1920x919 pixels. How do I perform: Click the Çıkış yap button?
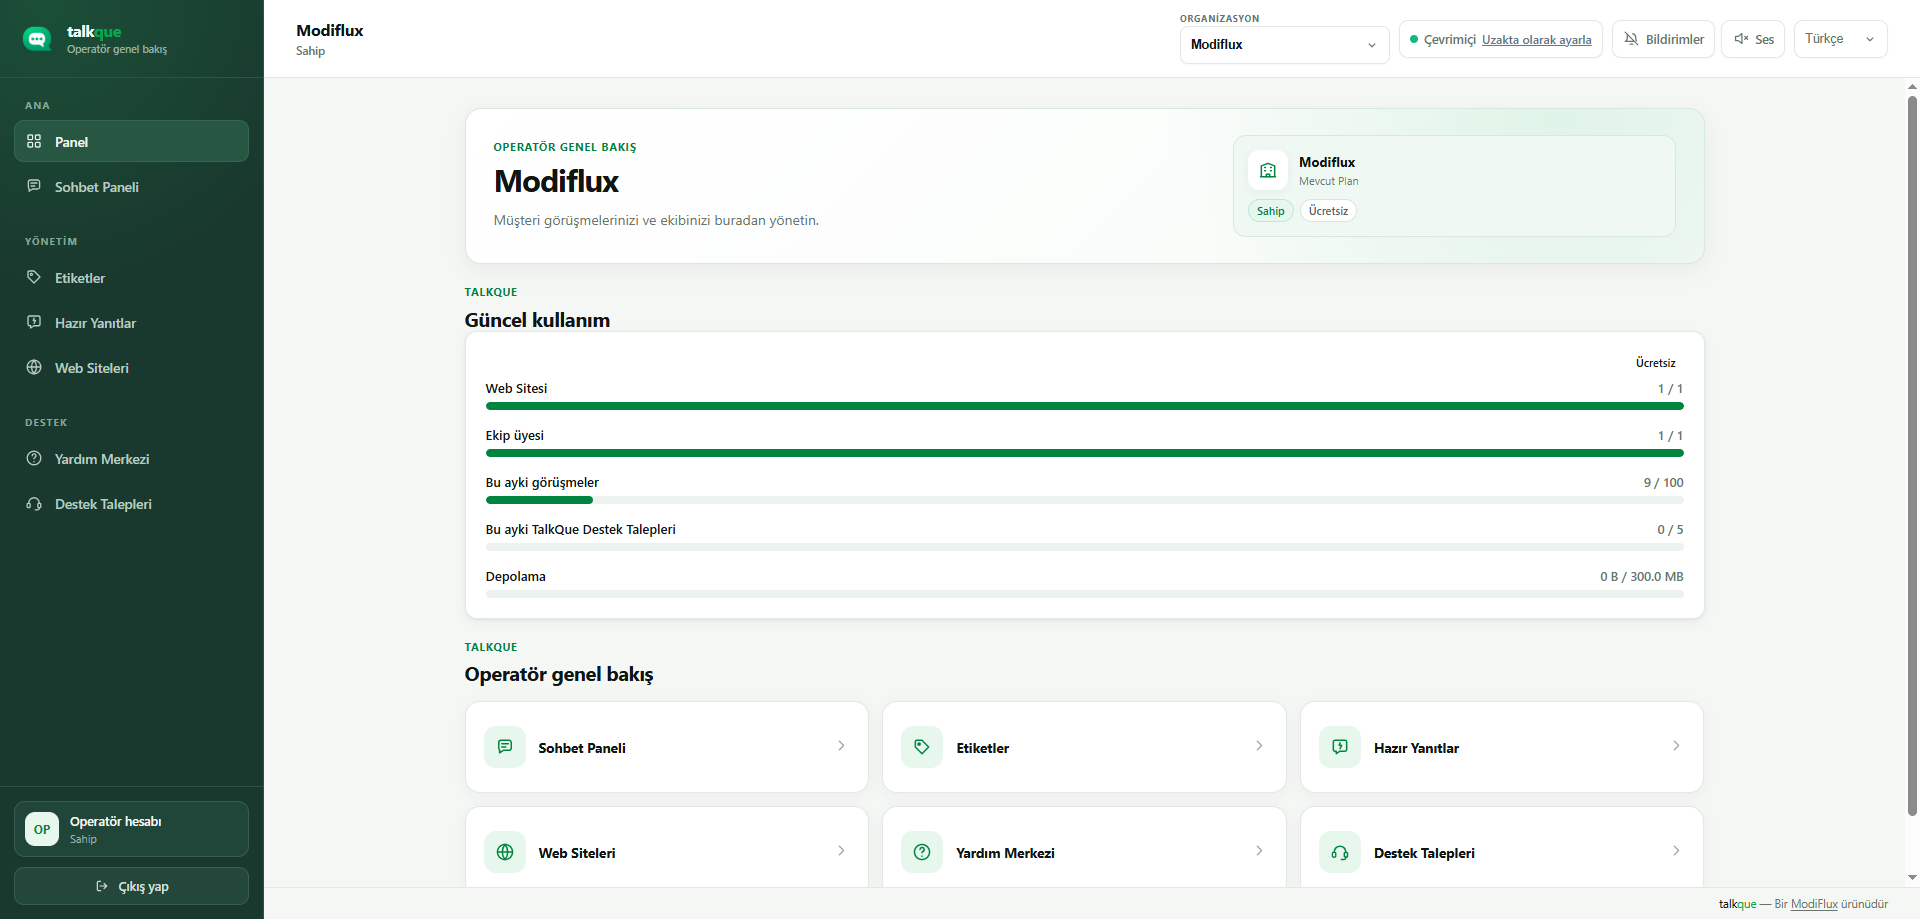coord(131,886)
